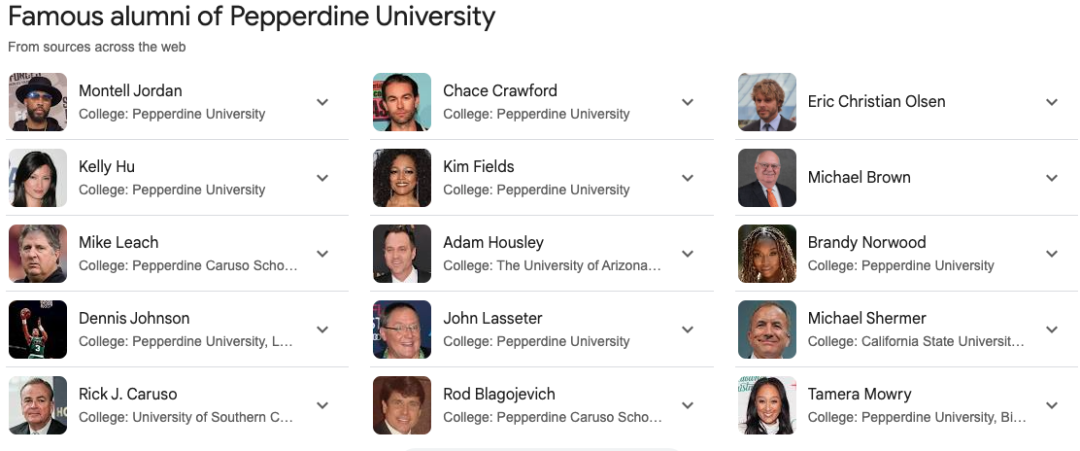Expand the Montell Jordan entry chevron
The height and width of the screenshot is (451, 1080).
click(322, 102)
